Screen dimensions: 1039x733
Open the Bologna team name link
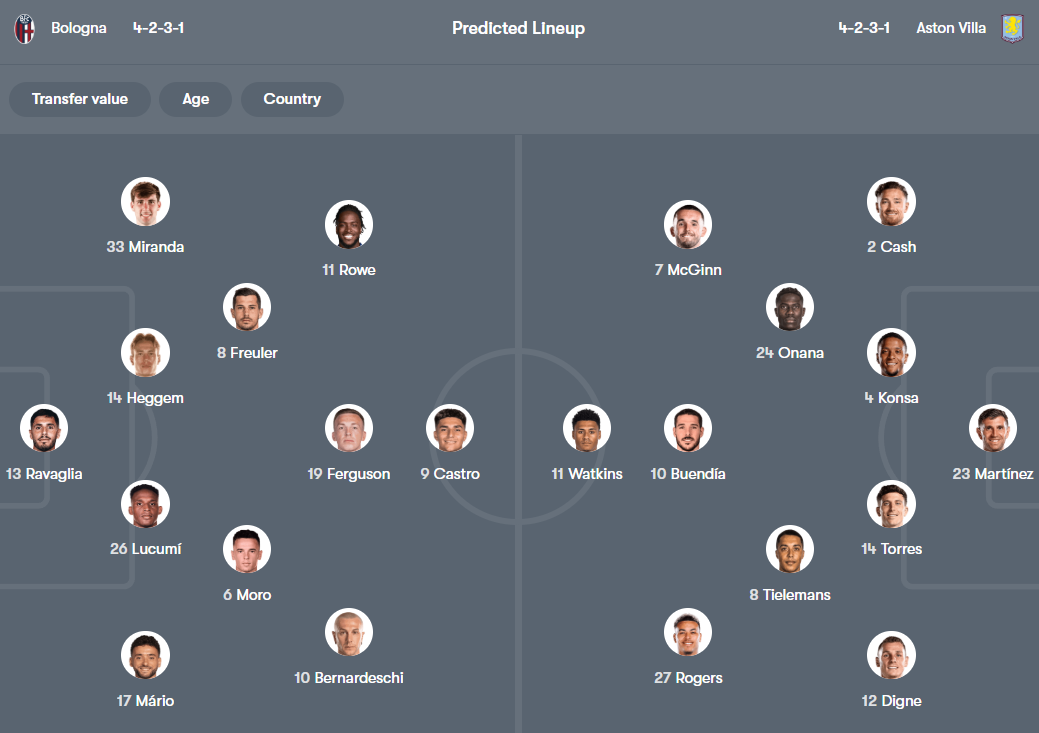point(79,28)
